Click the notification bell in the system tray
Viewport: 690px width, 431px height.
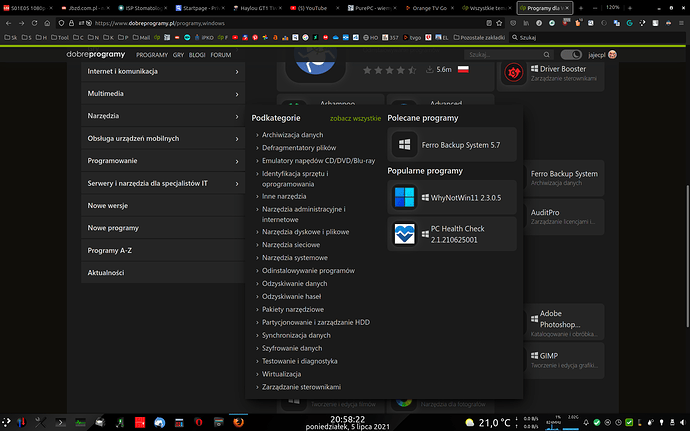coord(586,422)
